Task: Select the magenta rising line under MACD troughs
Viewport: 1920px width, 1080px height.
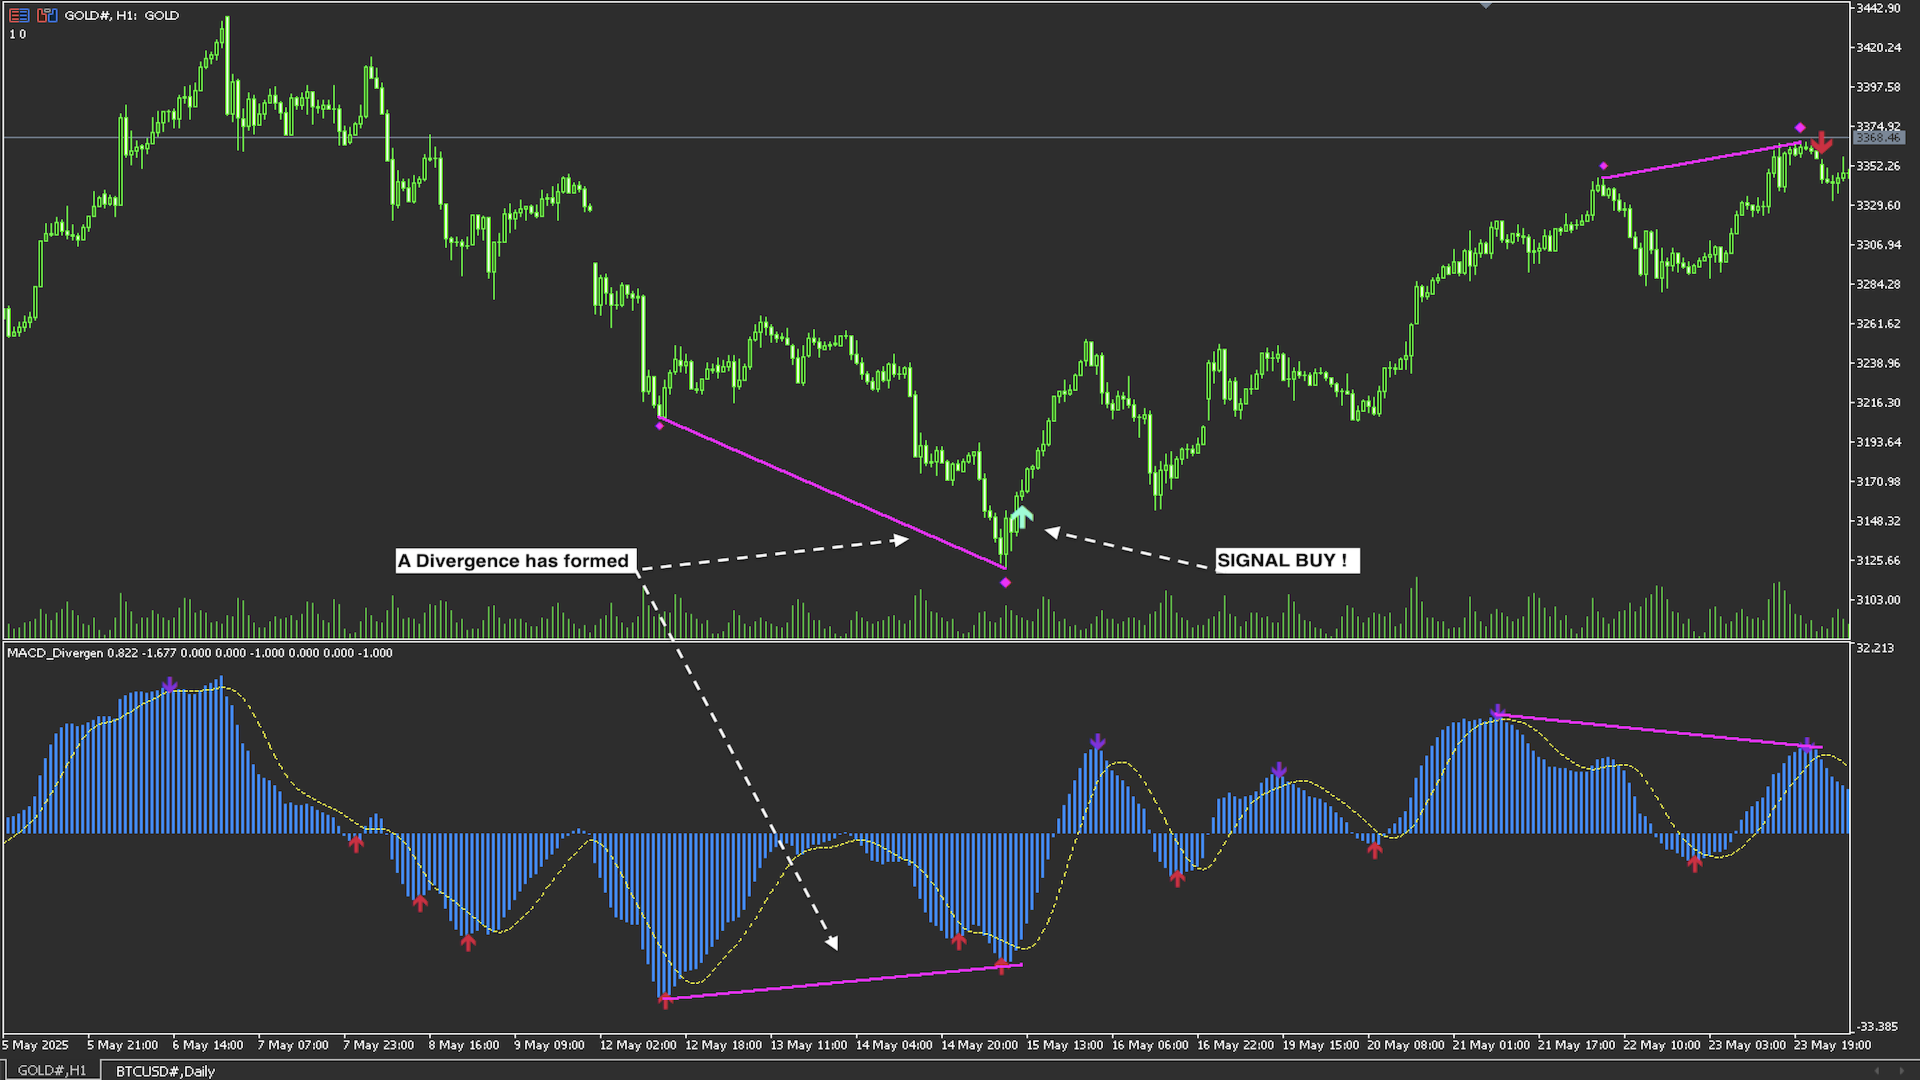Action: [842, 982]
